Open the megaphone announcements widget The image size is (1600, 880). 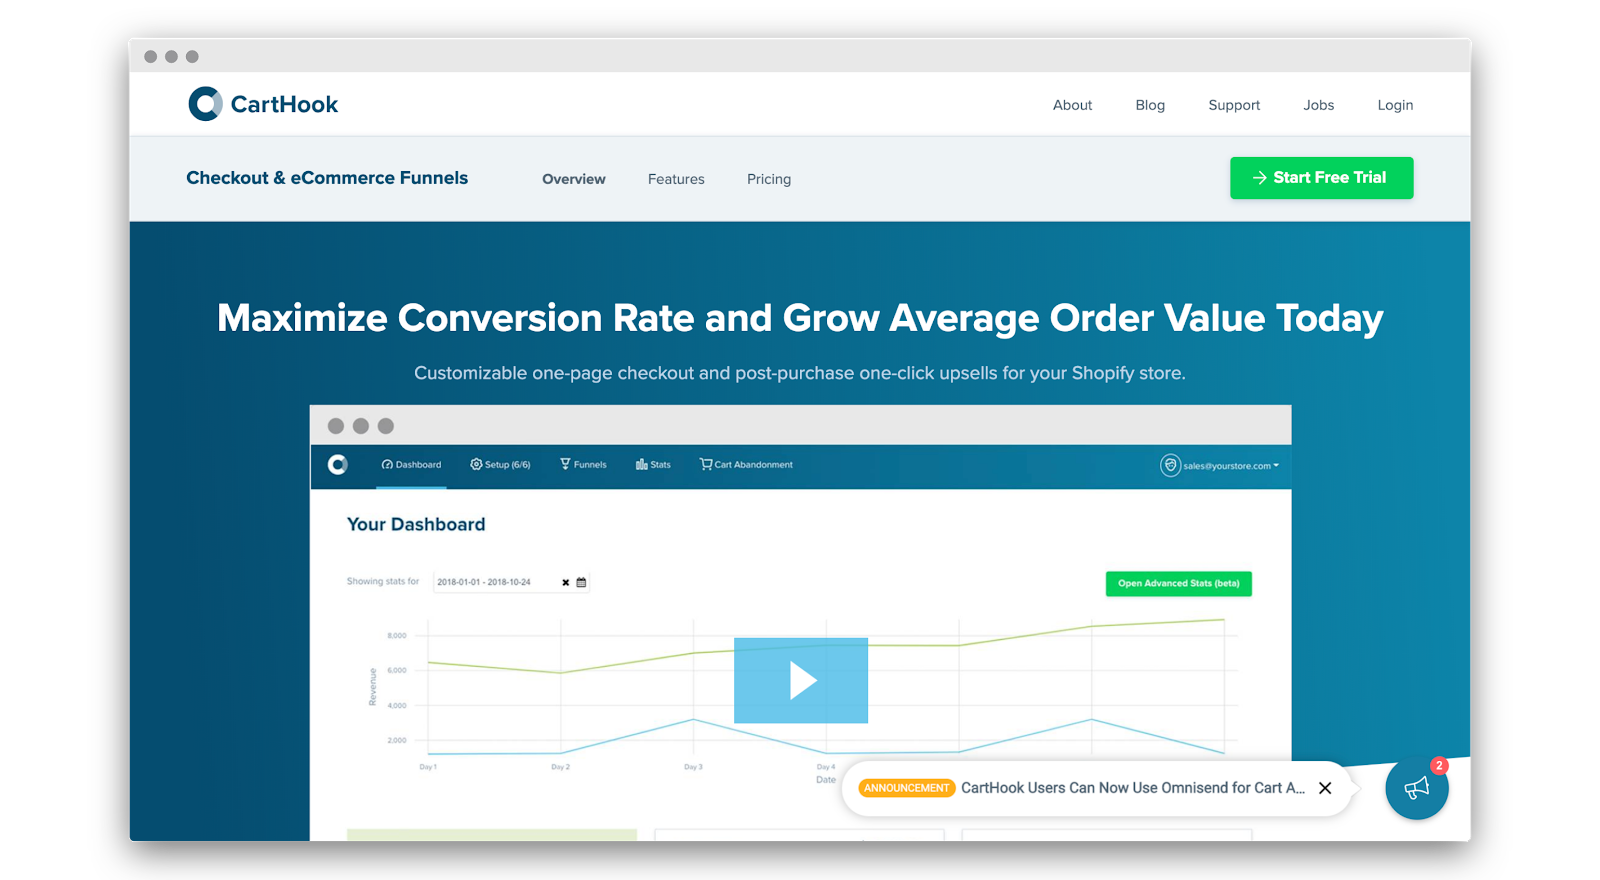pyautogui.click(x=1416, y=788)
